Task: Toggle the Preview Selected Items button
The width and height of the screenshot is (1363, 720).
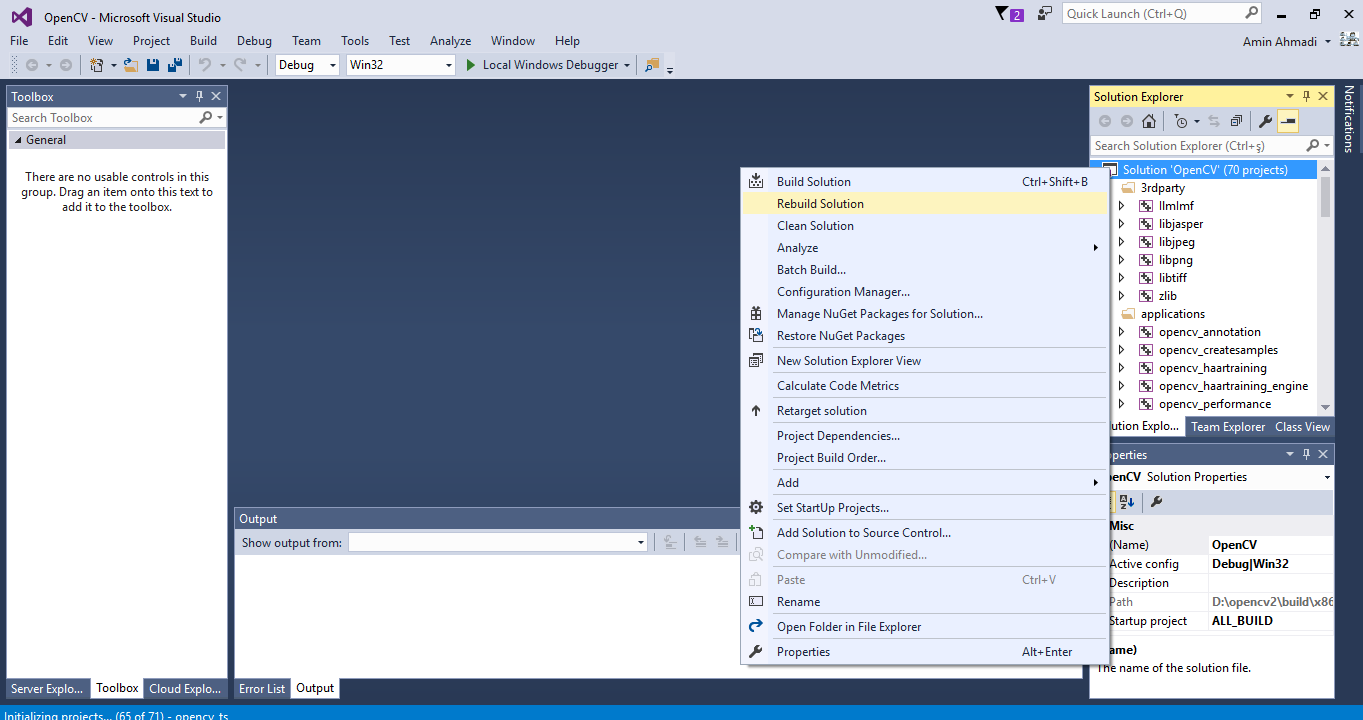Action: 1288,121
